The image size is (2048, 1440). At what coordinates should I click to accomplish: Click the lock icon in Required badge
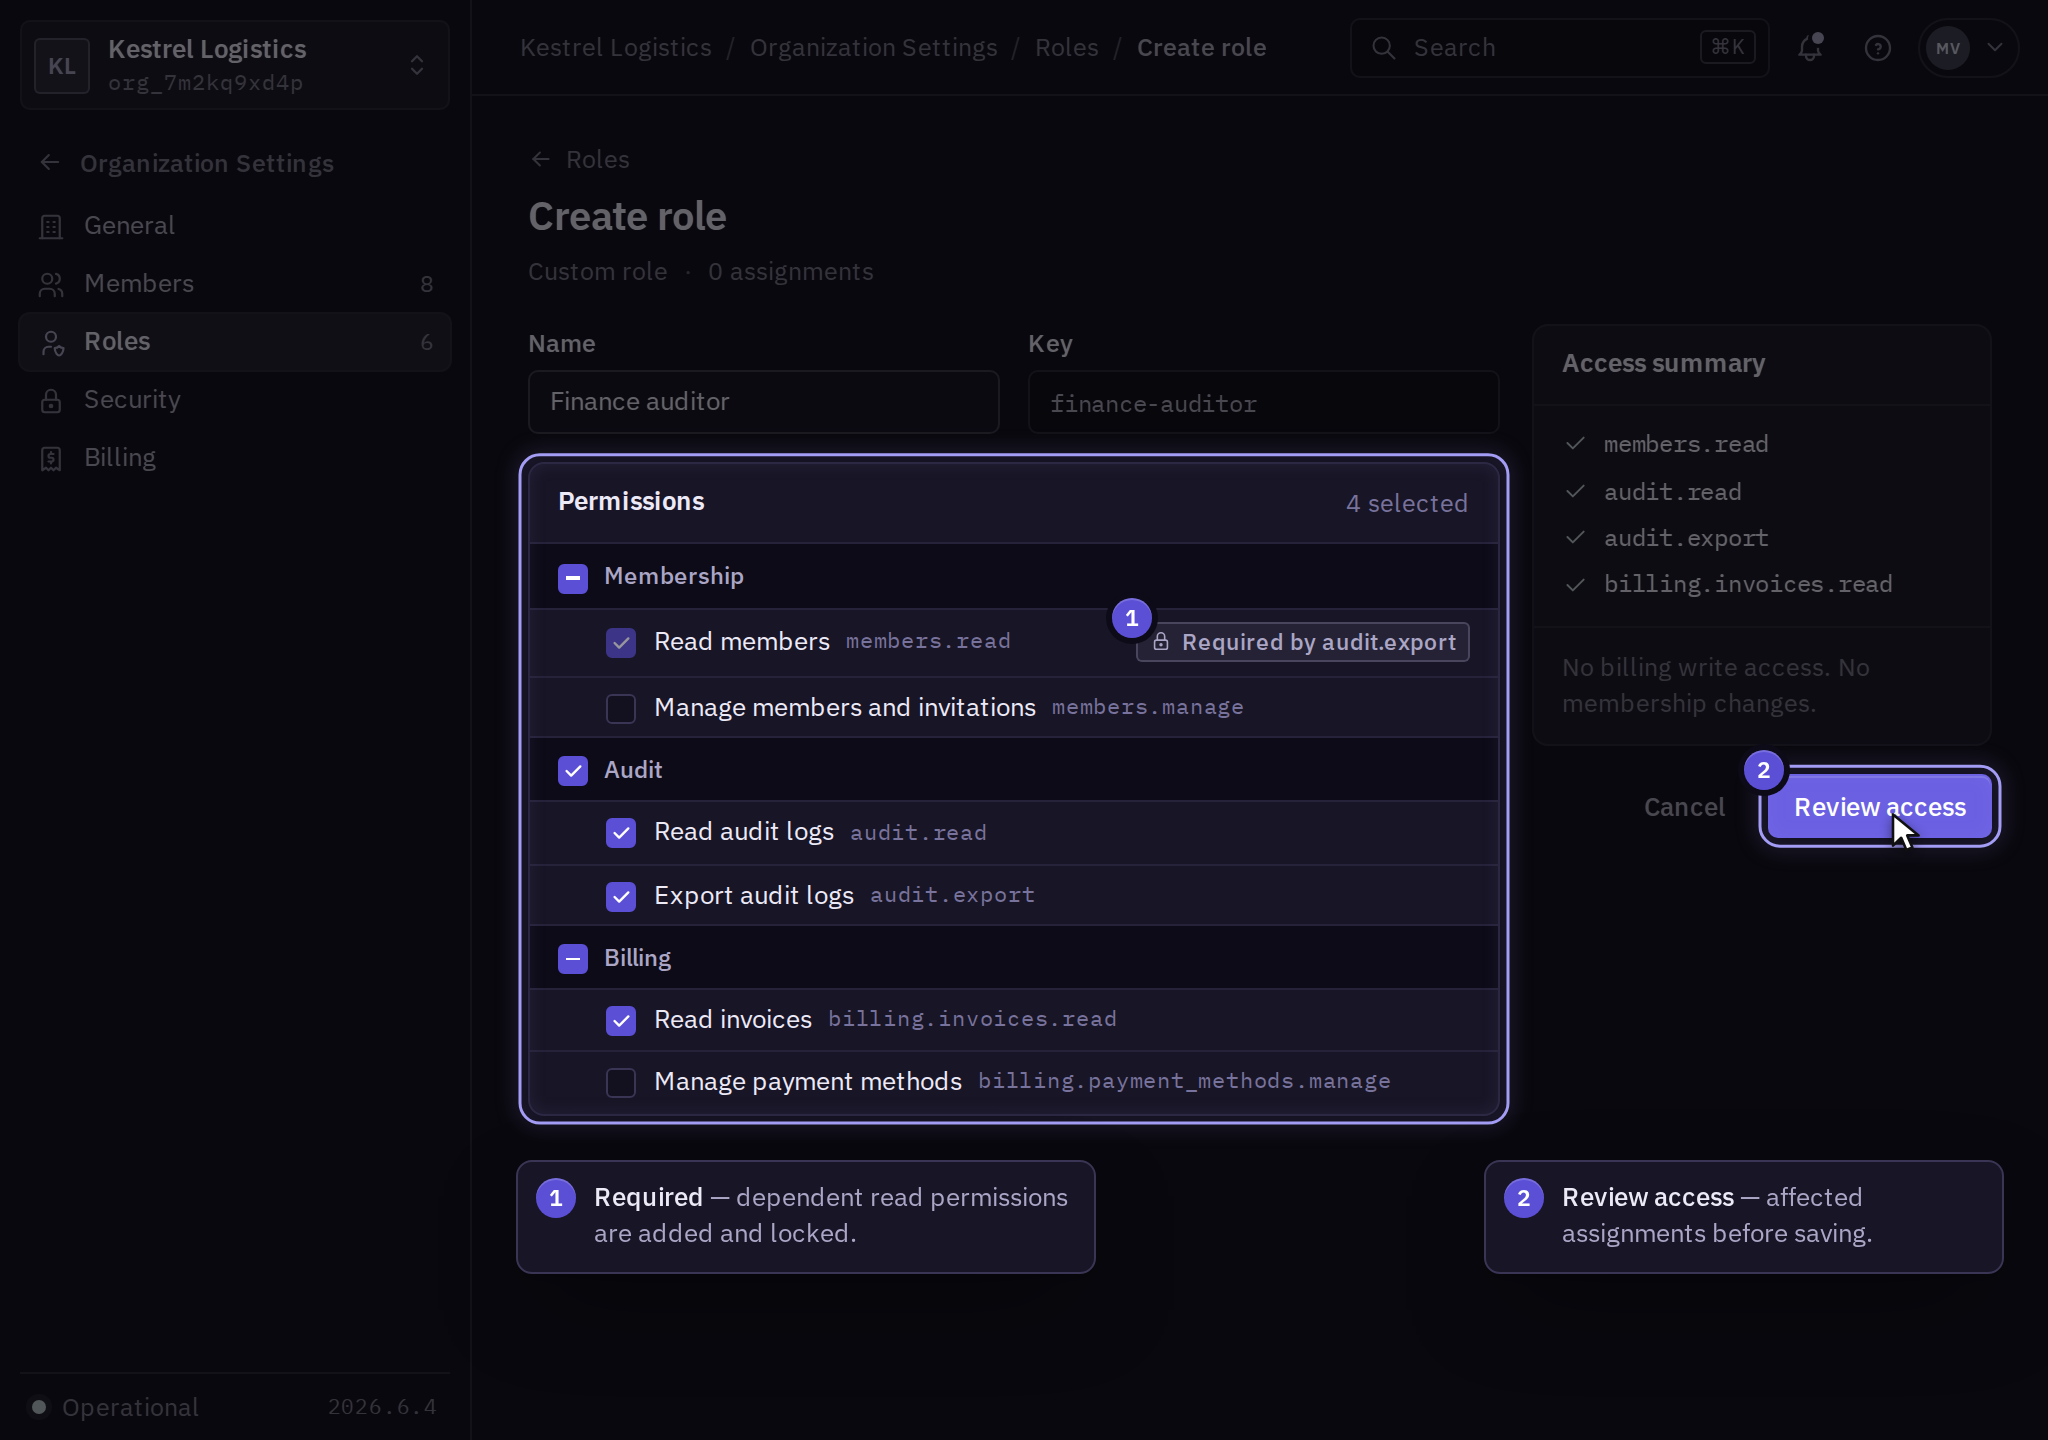[1160, 642]
